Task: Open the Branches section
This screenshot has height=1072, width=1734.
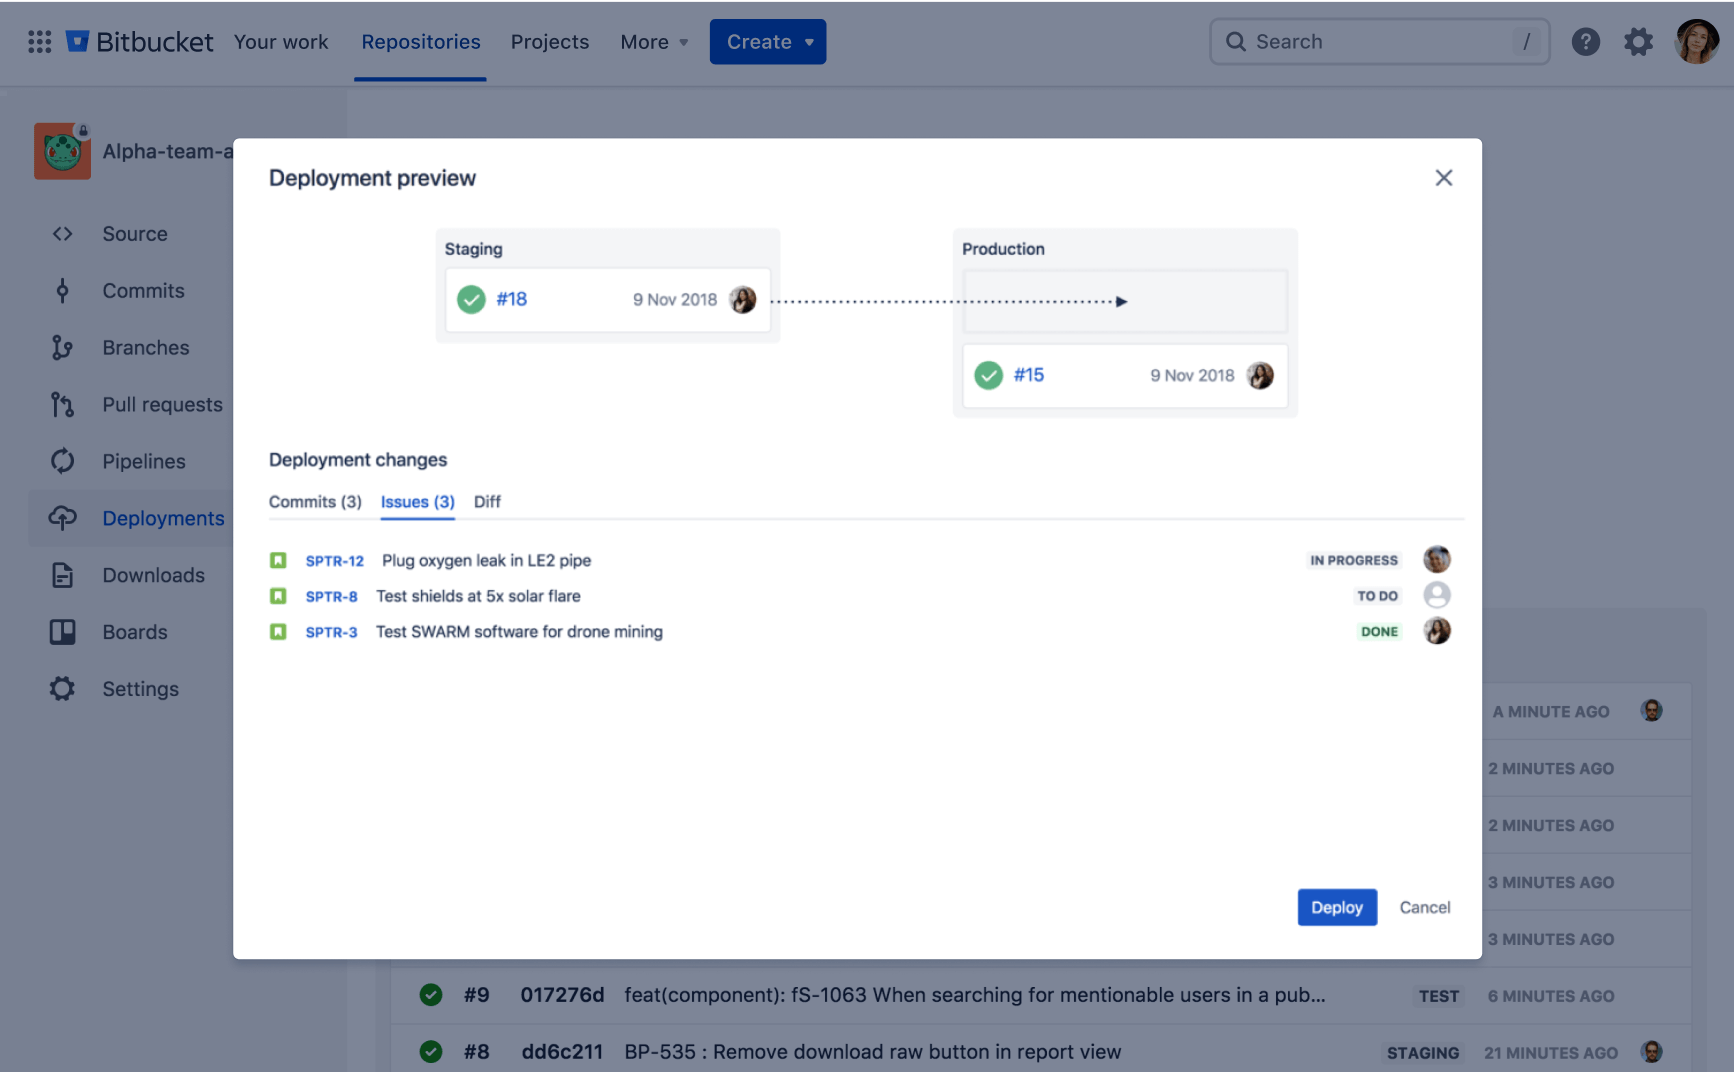Action: pos(145,347)
